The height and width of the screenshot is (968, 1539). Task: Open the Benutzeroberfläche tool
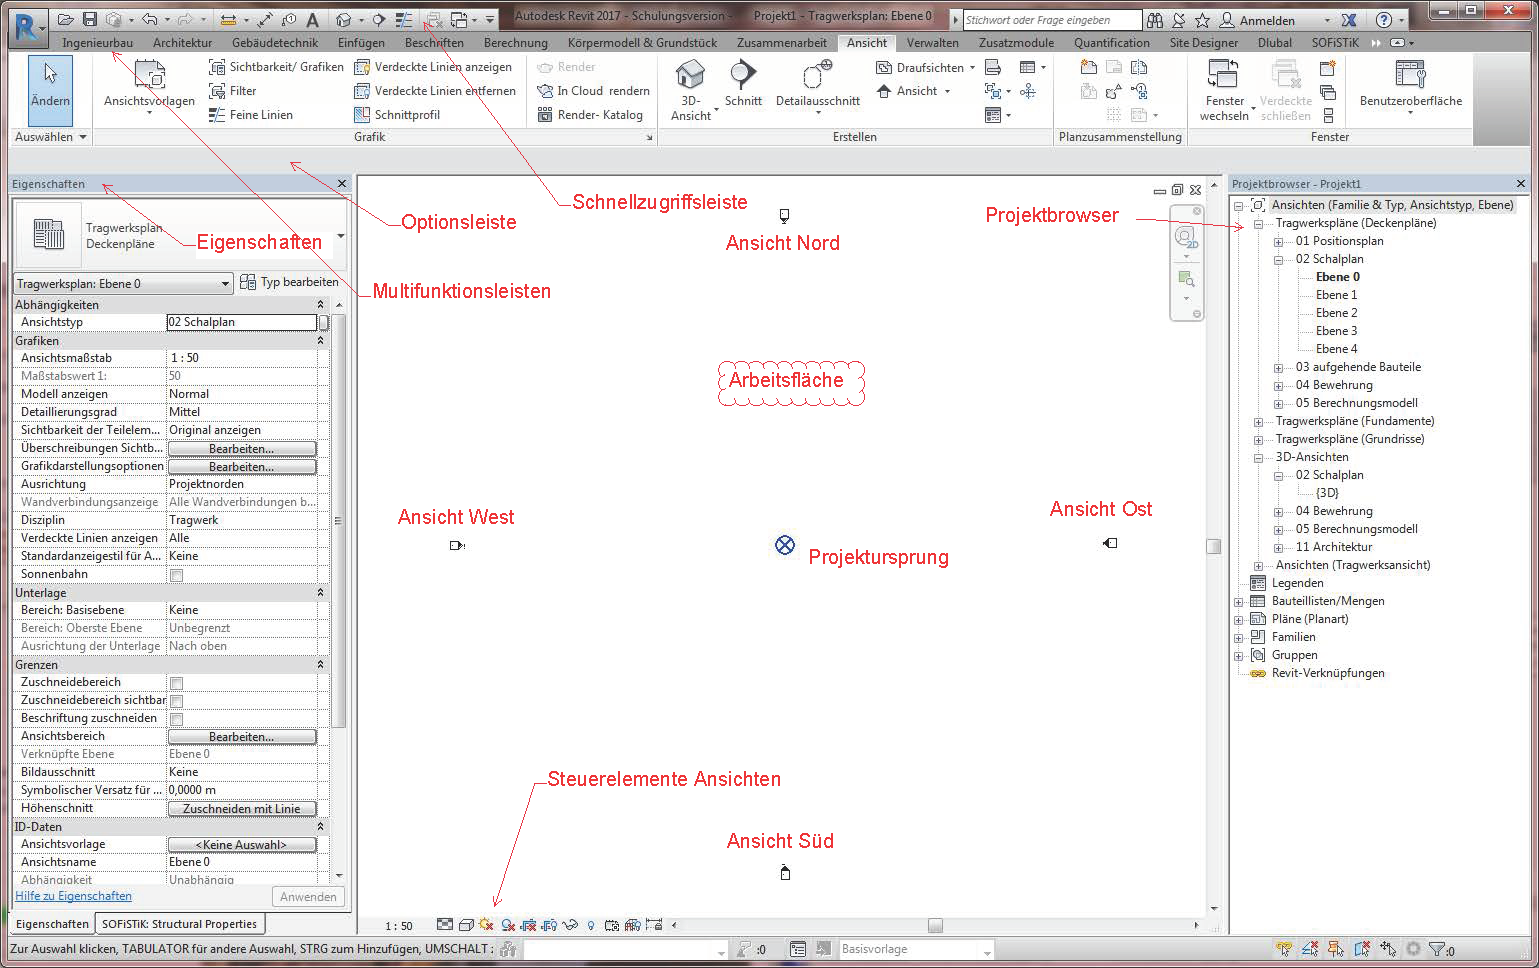1410,76
